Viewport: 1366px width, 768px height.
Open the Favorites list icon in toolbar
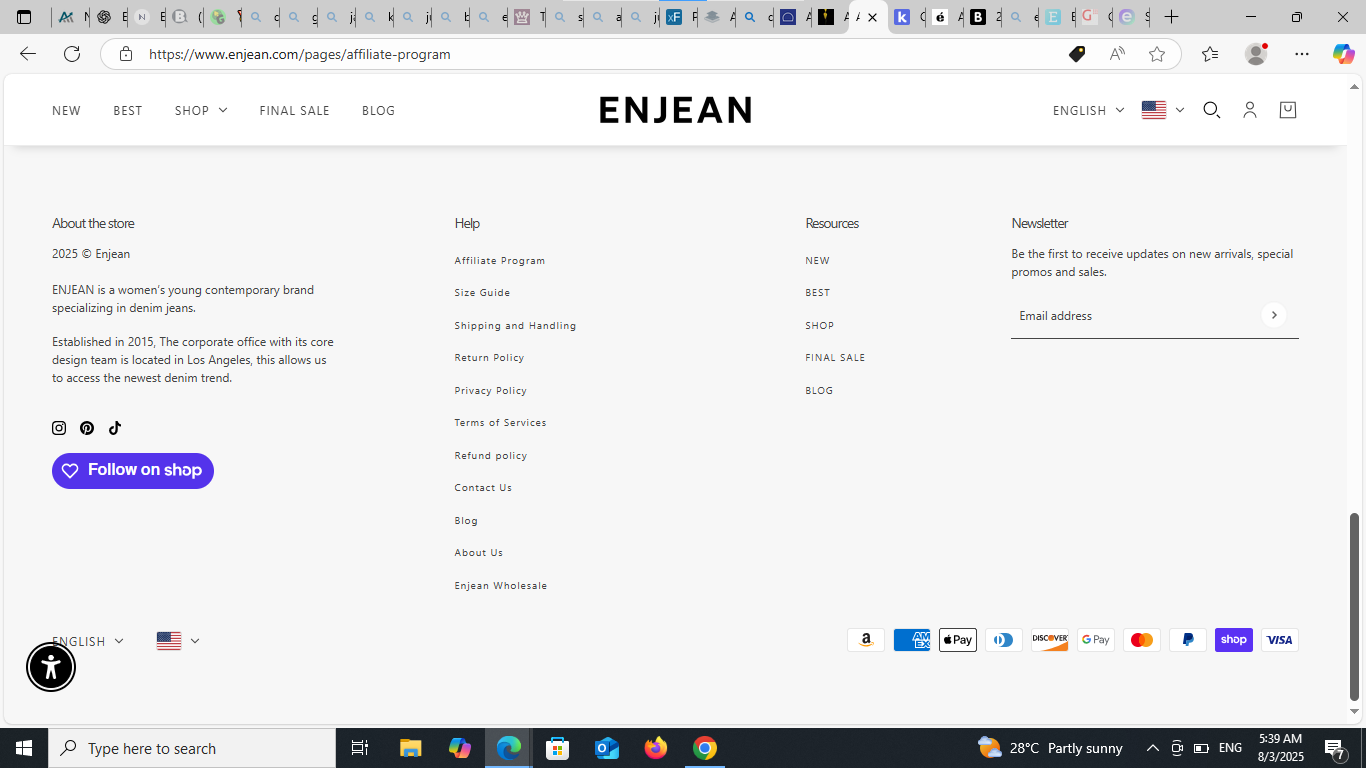pos(1210,54)
